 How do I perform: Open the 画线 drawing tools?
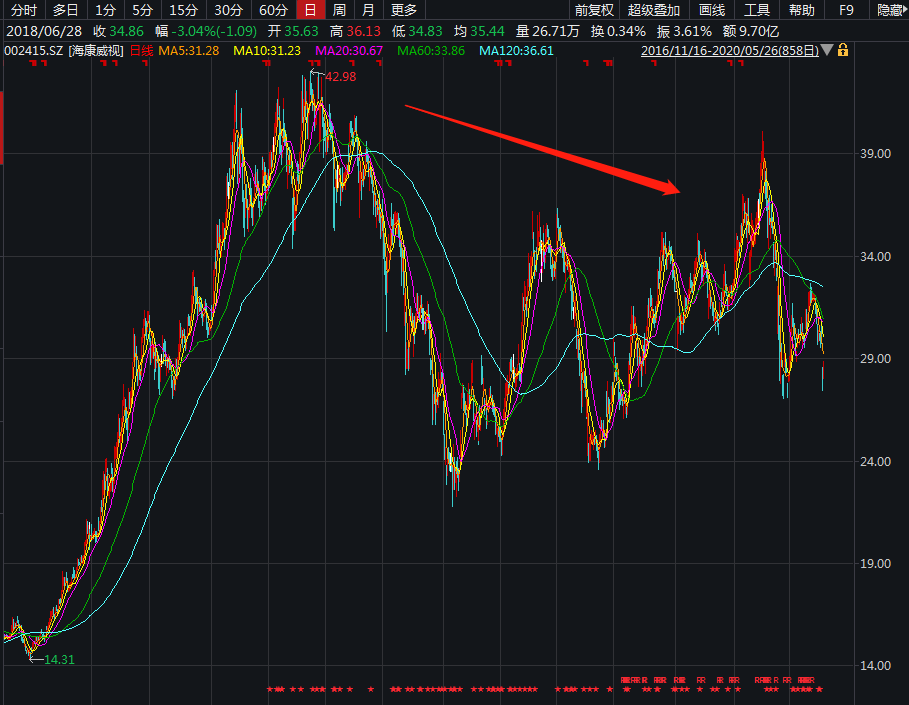(712, 10)
